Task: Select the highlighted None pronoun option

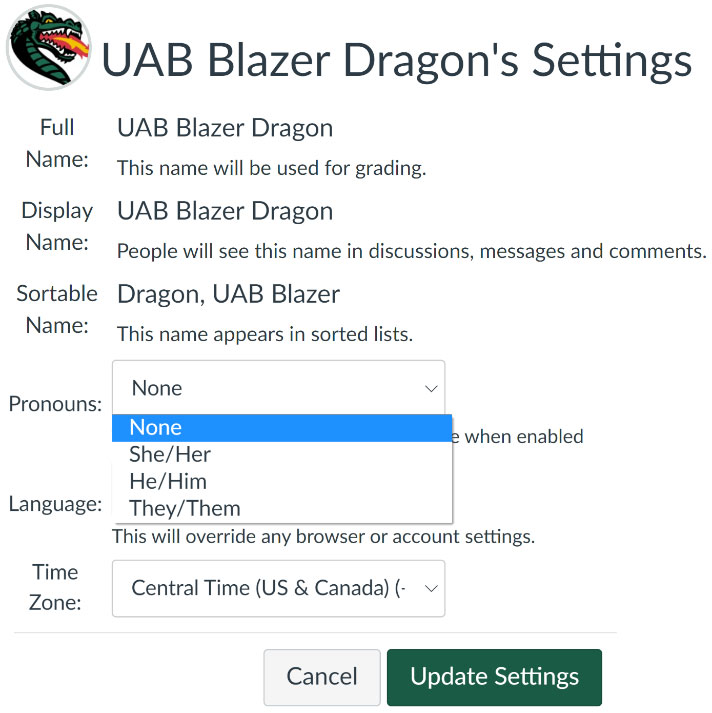Action: [x=281, y=428]
